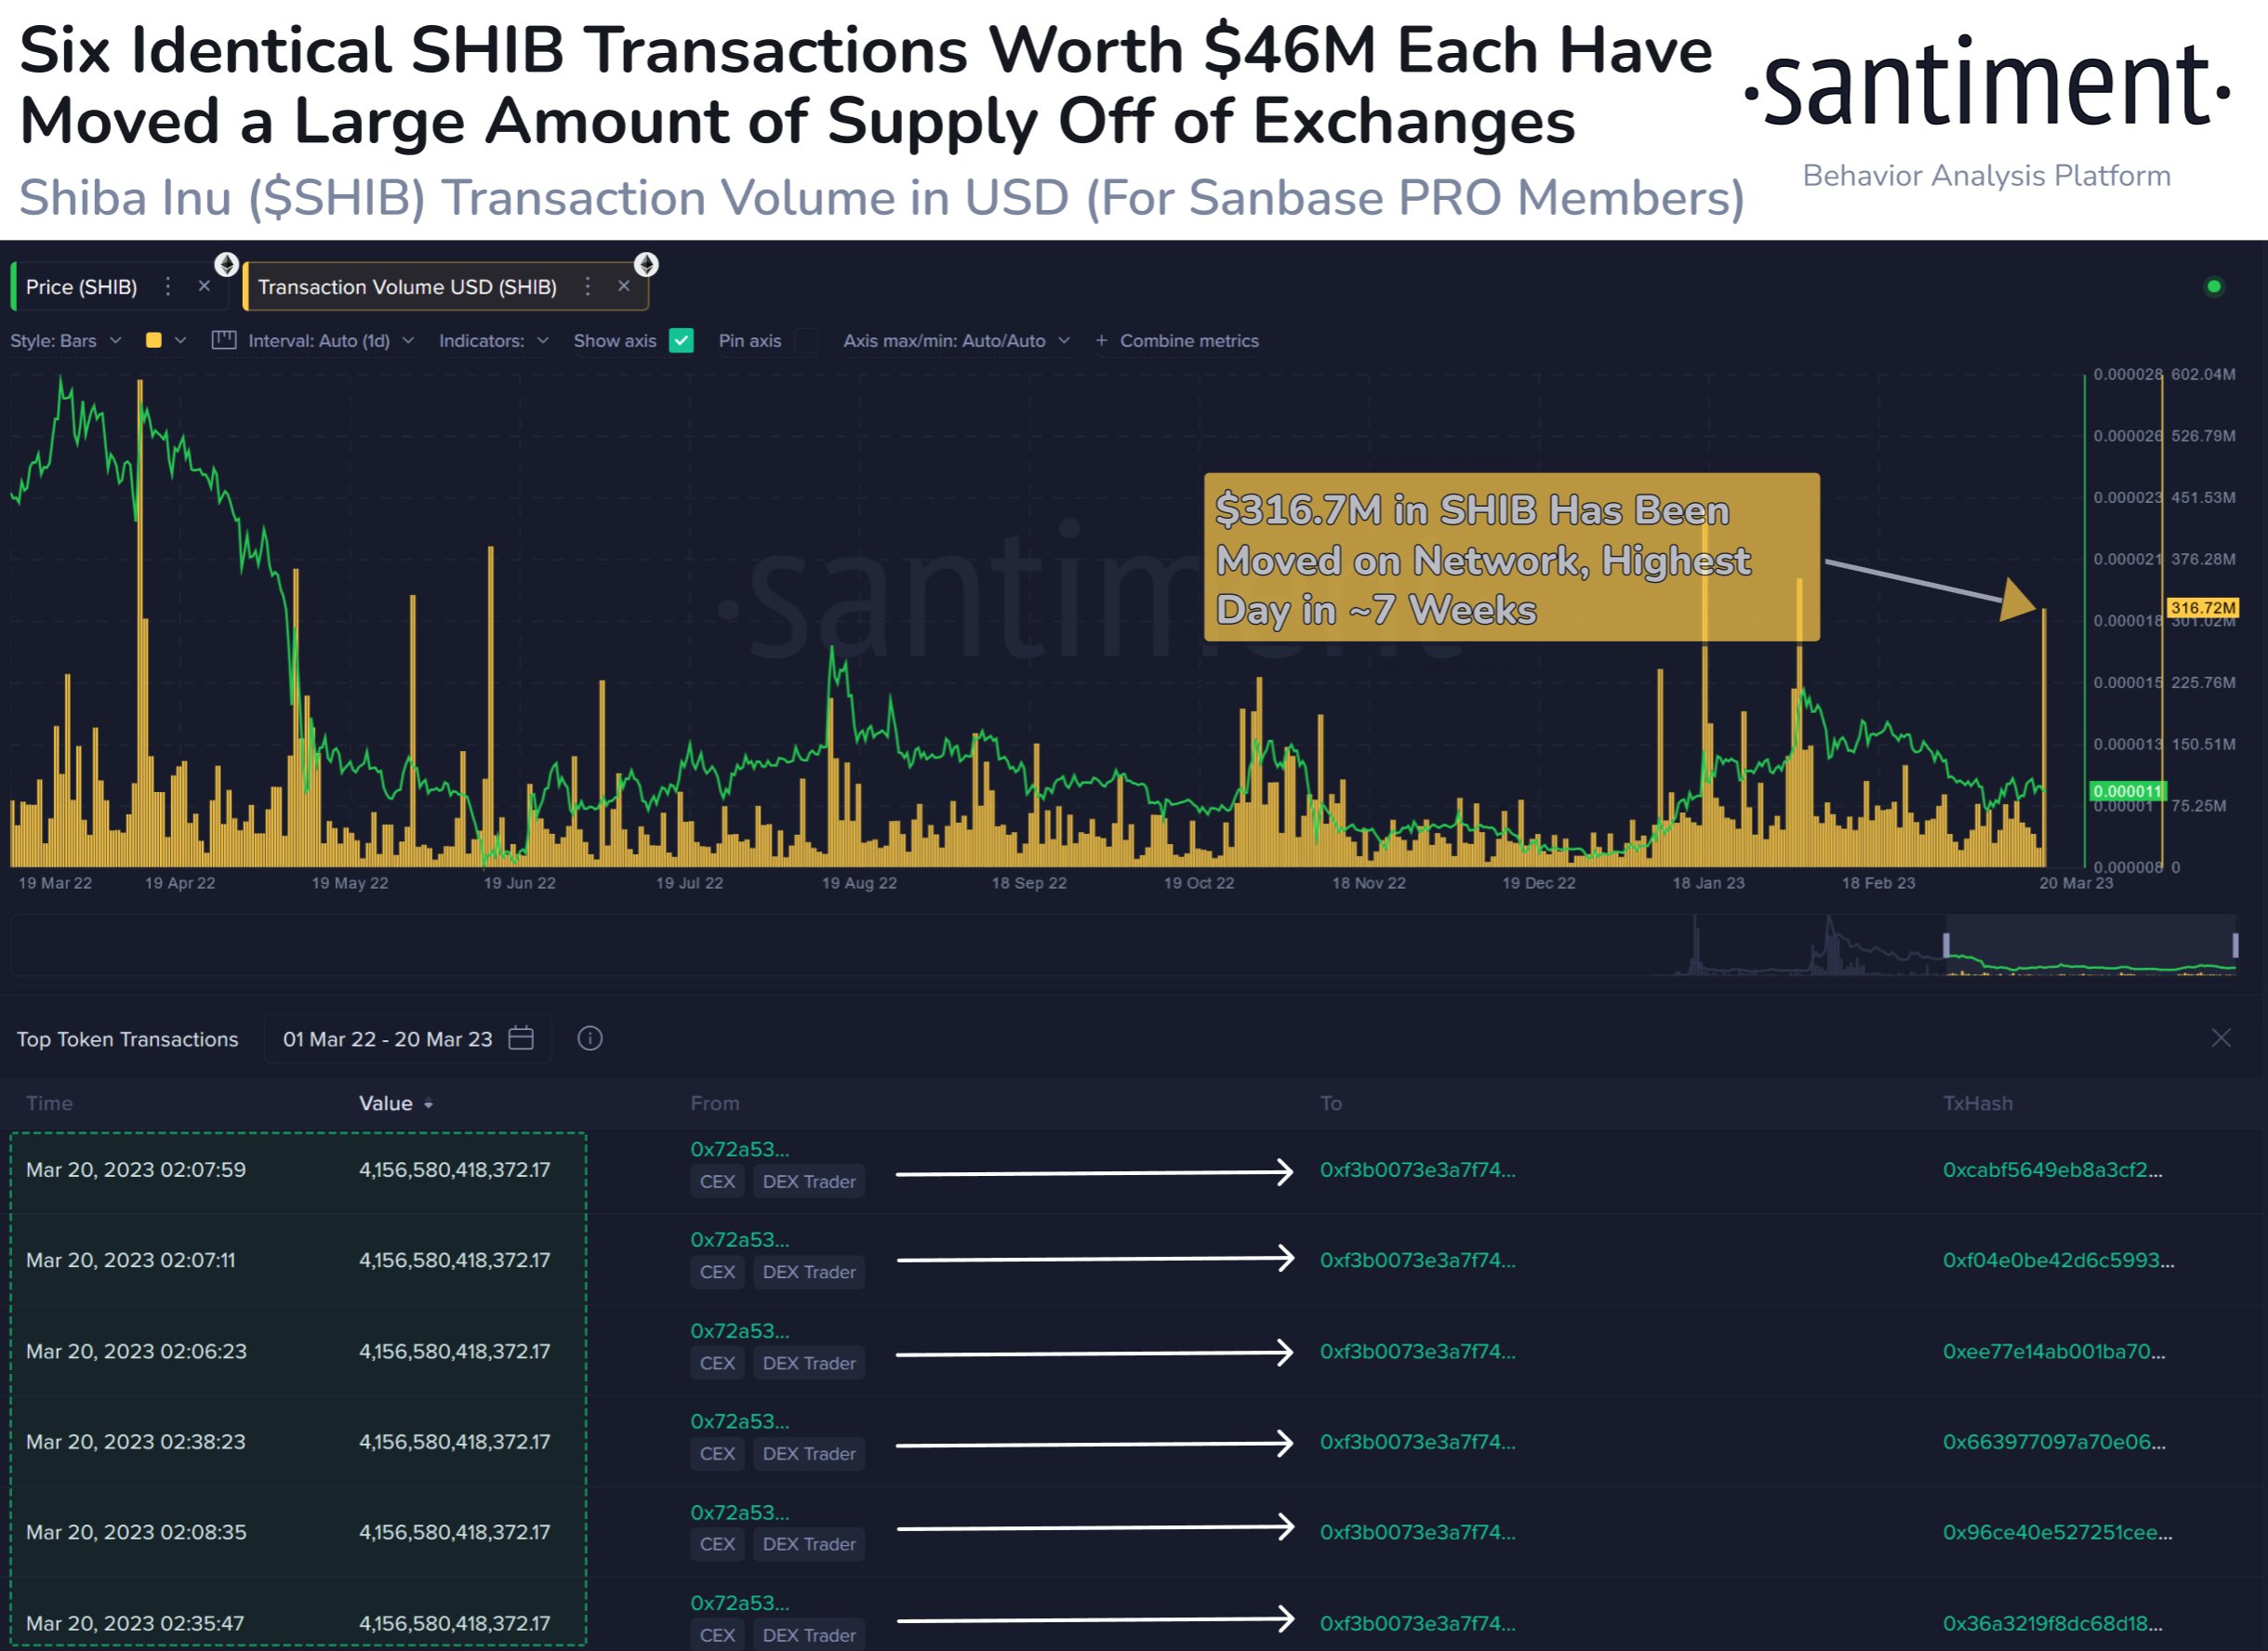
Task: Click the 20 Mar 23 date axis label
Action: tap(2076, 883)
